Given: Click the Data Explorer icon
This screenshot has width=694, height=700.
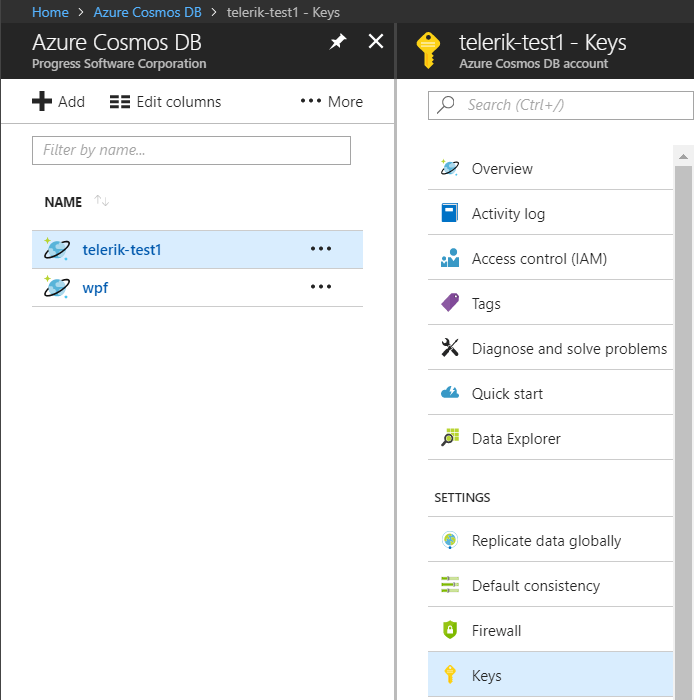Looking at the screenshot, I should click(x=450, y=438).
